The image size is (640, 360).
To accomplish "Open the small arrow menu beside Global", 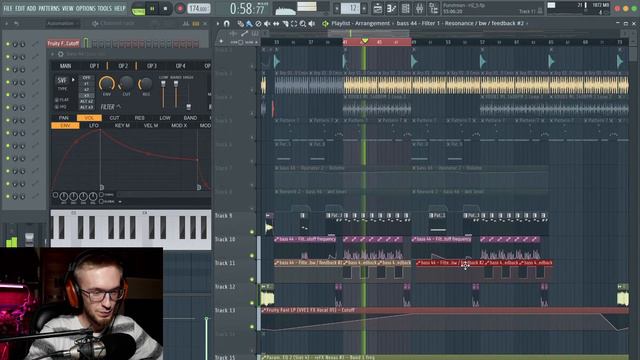I will pos(120,202).
